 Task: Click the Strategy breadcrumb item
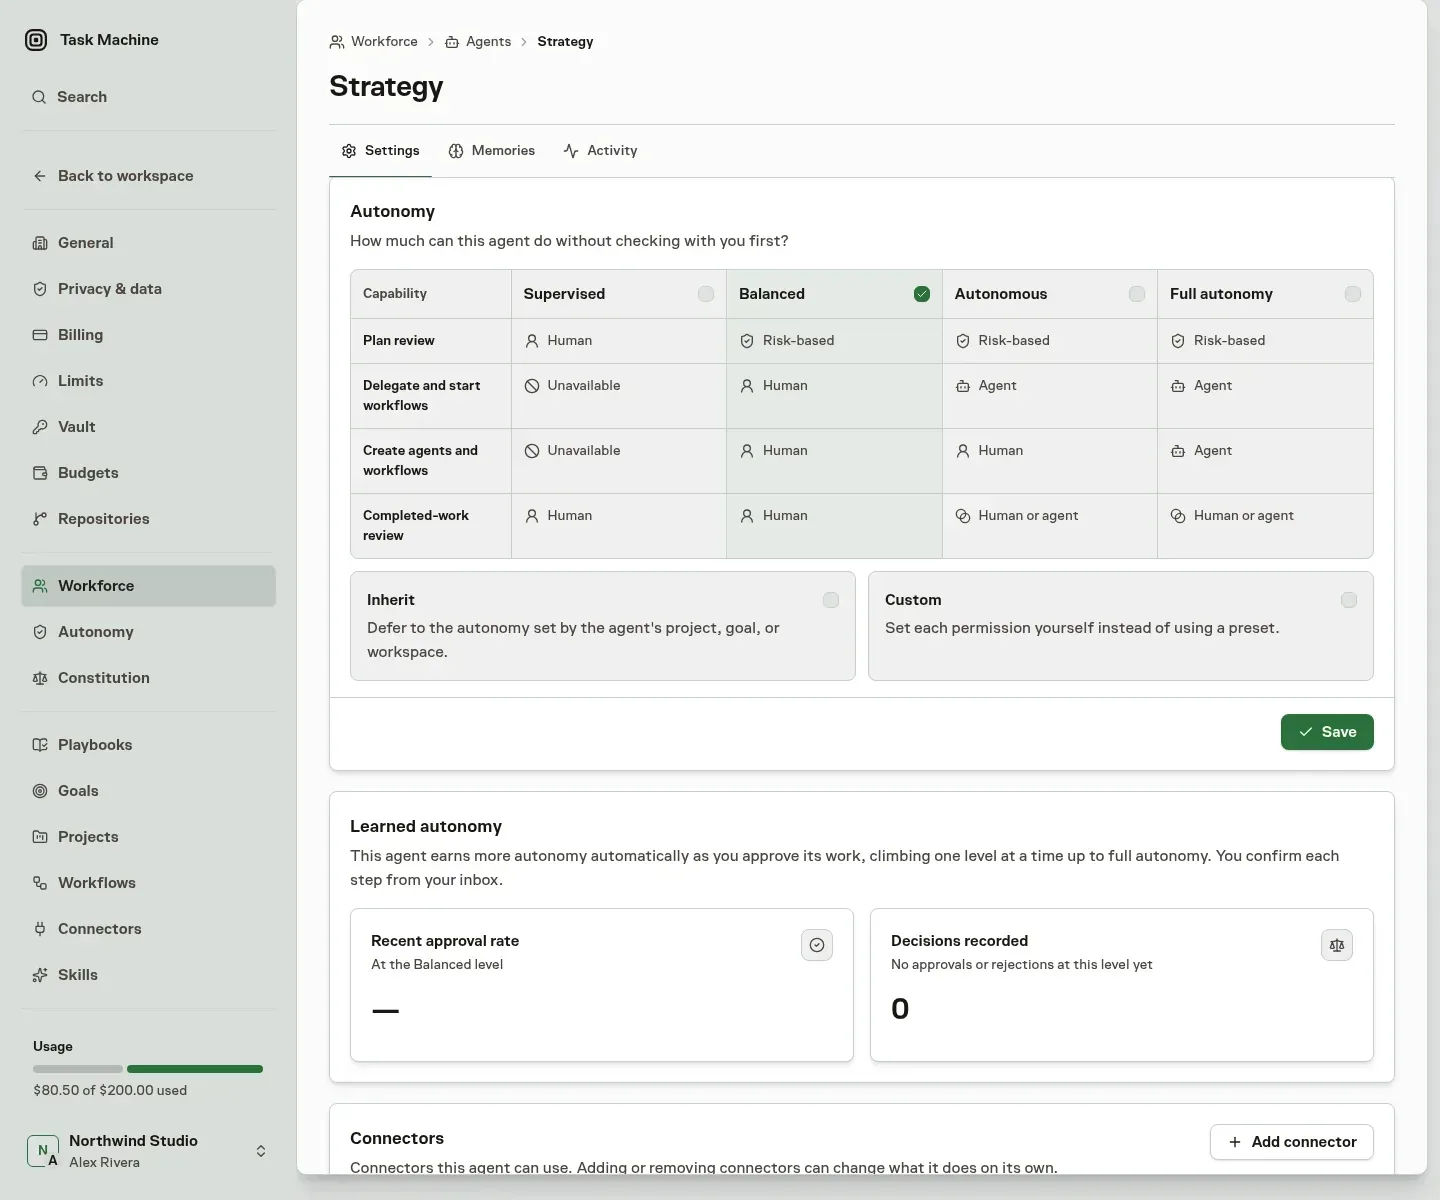(565, 42)
